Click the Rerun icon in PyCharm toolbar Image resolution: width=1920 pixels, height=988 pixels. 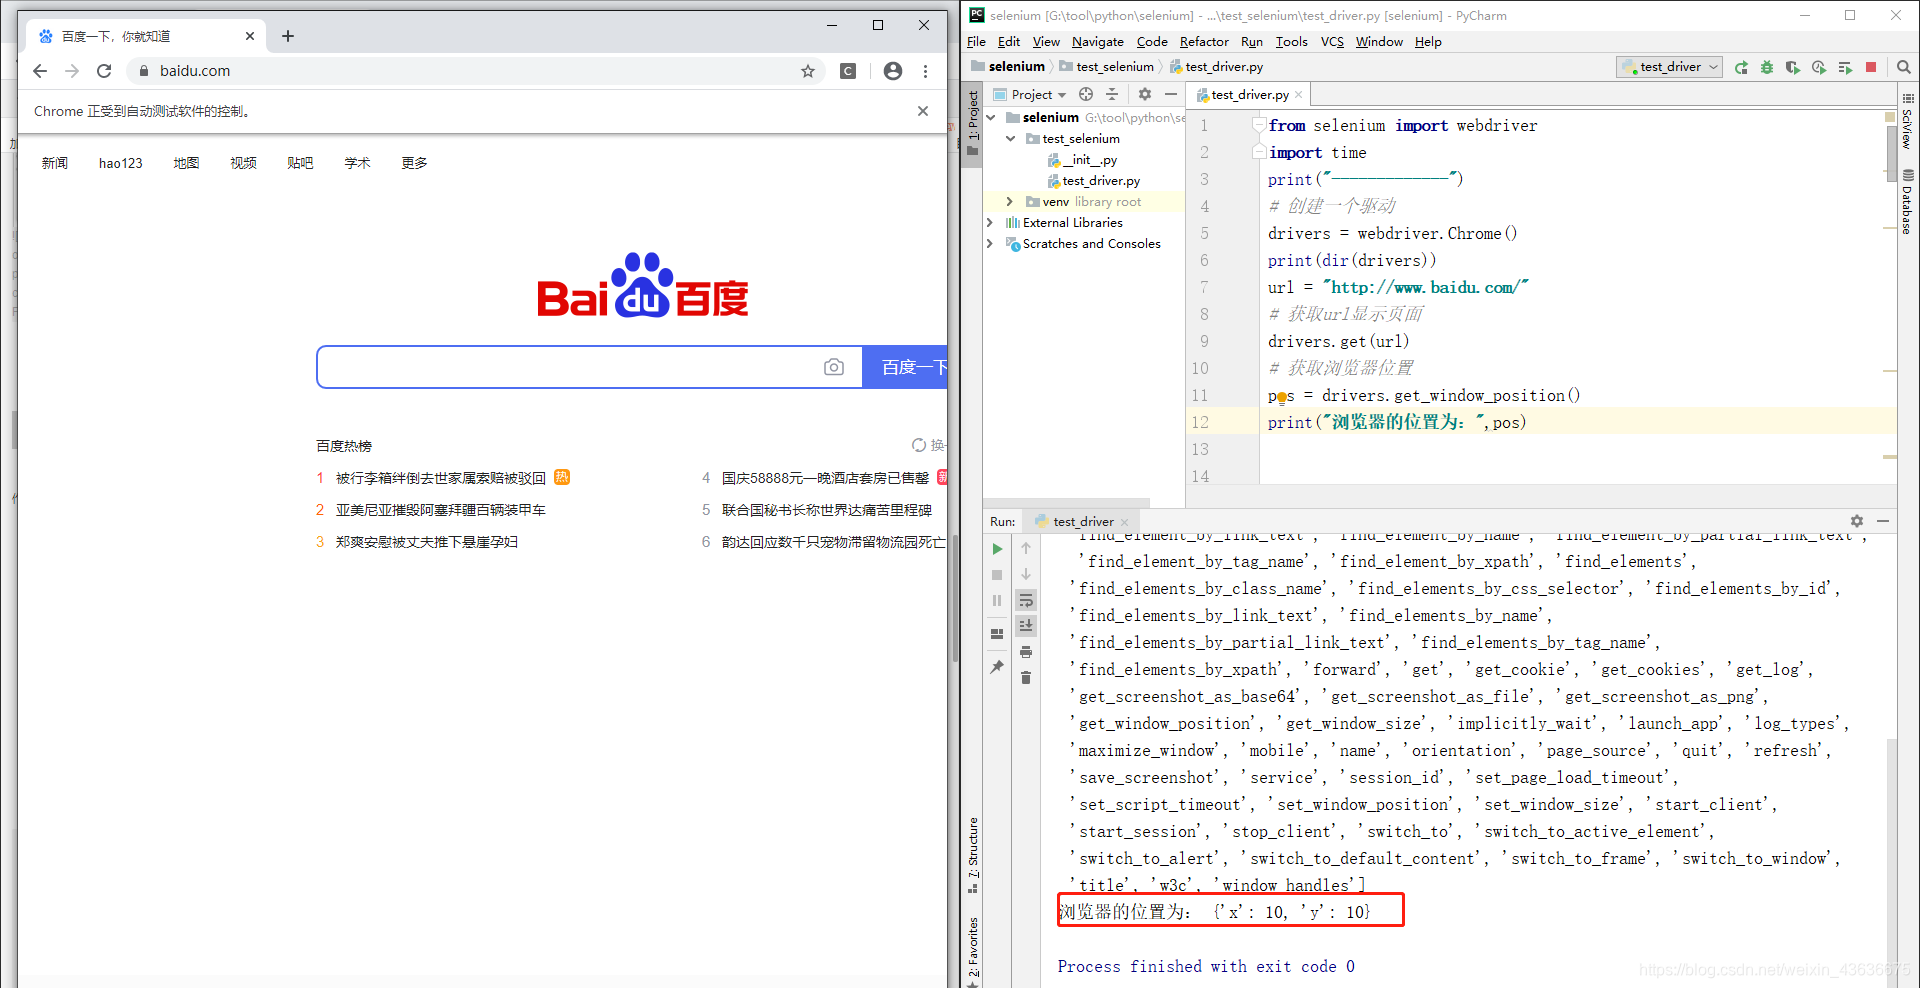(x=1741, y=67)
